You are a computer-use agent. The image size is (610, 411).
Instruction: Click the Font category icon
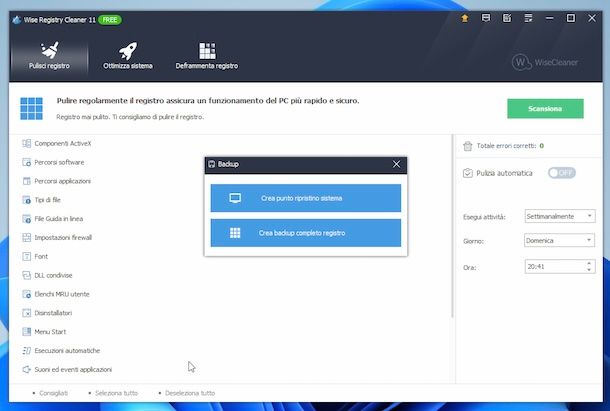[x=26, y=256]
